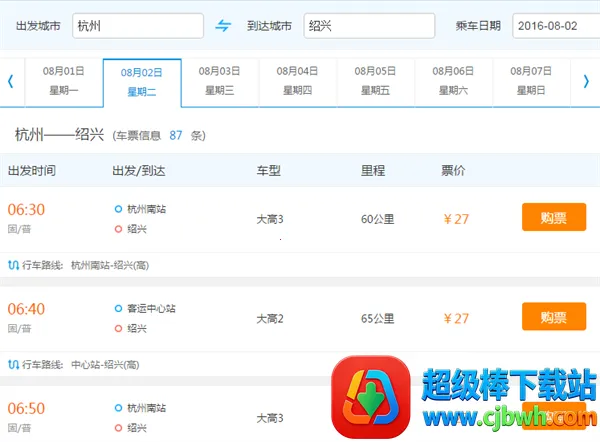
Task: Click the 里程 column header
Action: coord(373,170)
